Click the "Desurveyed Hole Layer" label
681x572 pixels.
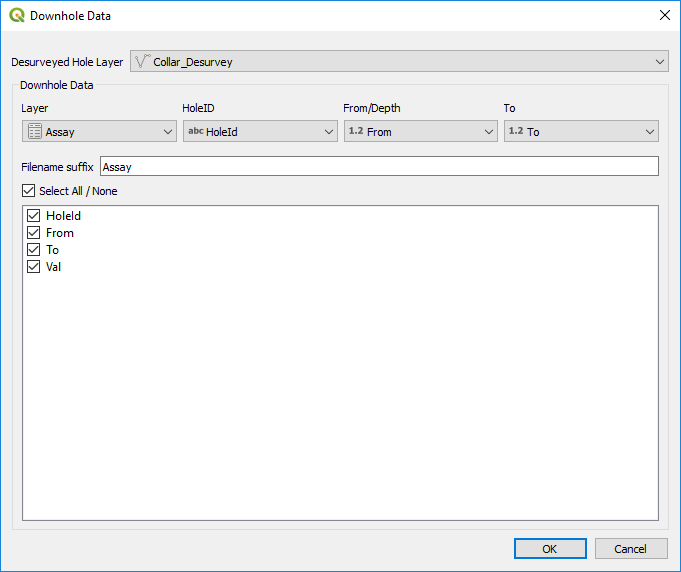click(x=67, y=62)
